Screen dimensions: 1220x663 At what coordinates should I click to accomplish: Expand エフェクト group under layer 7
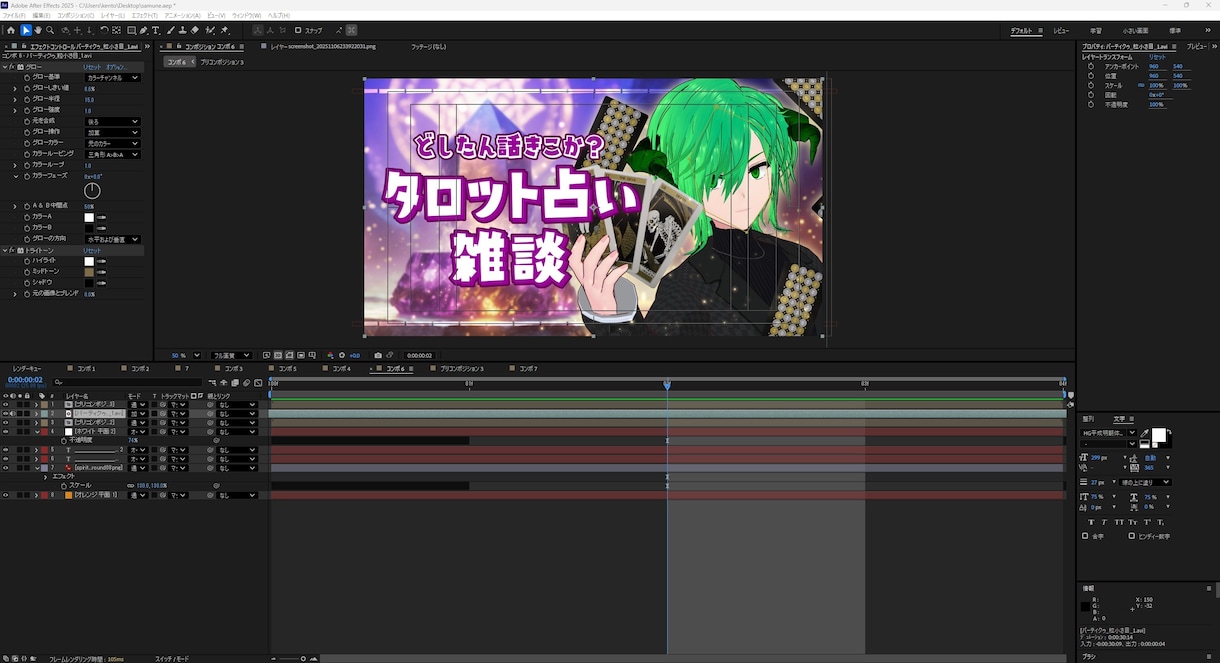pos(44,477)
